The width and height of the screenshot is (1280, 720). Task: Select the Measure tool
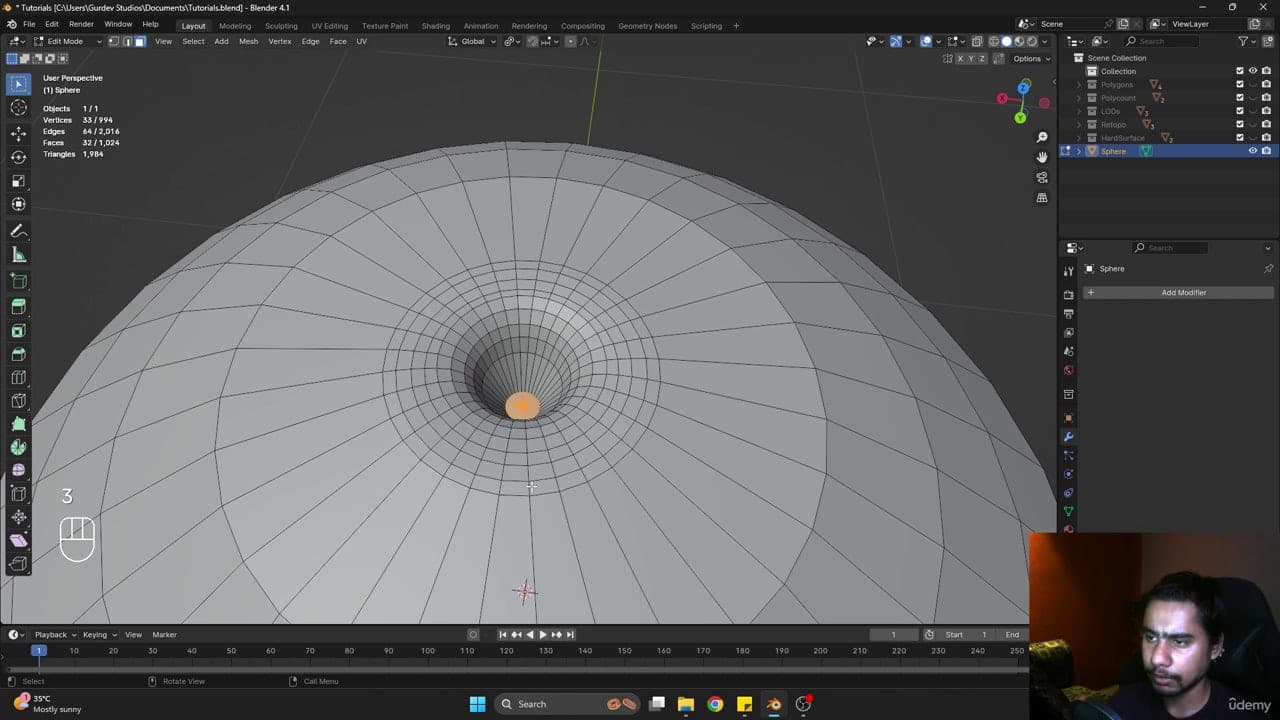coord(18,255)
